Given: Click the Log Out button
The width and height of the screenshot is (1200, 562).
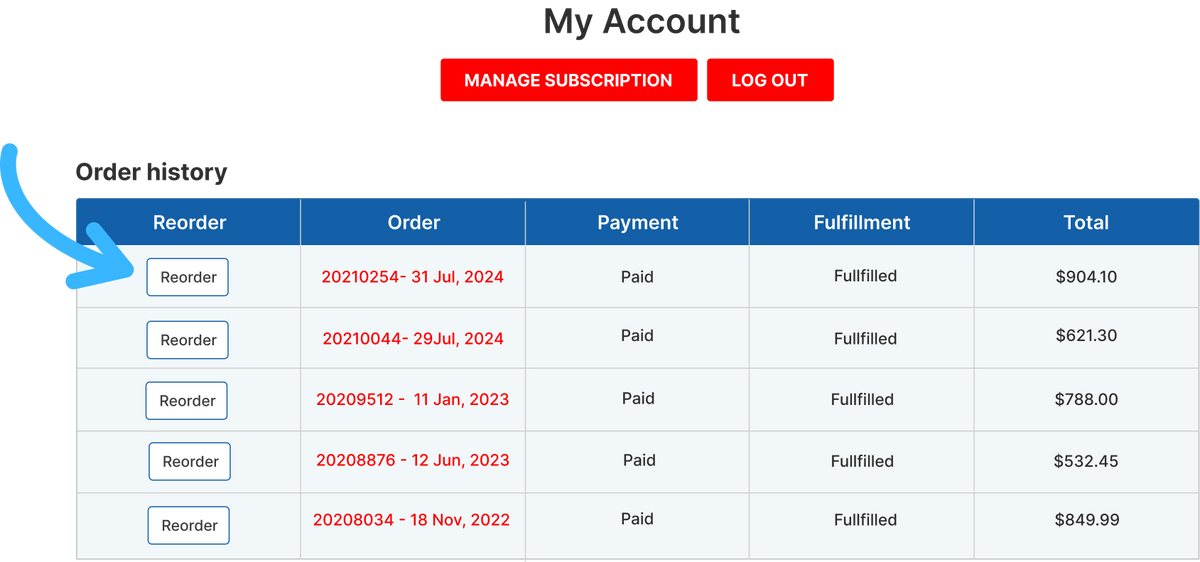Looking at the screenshot, I should (x=770, y=80).
